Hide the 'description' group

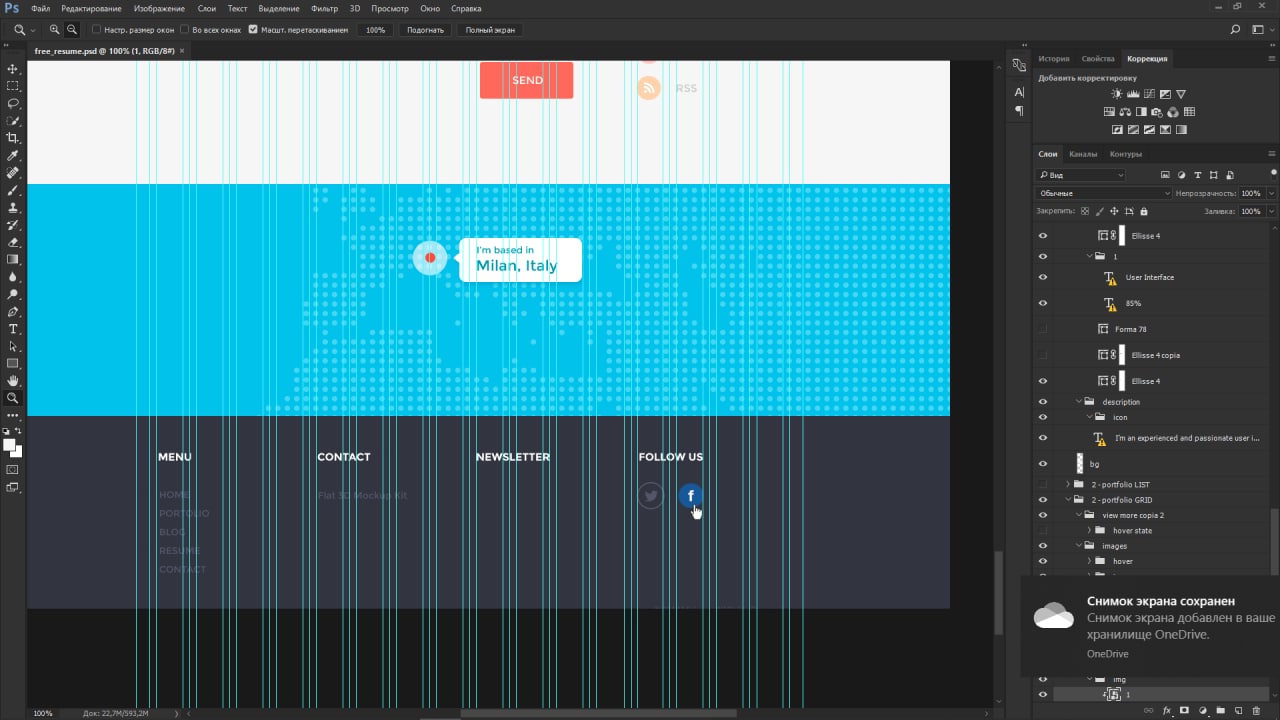pyautogui.click(x=1043, y=401)
